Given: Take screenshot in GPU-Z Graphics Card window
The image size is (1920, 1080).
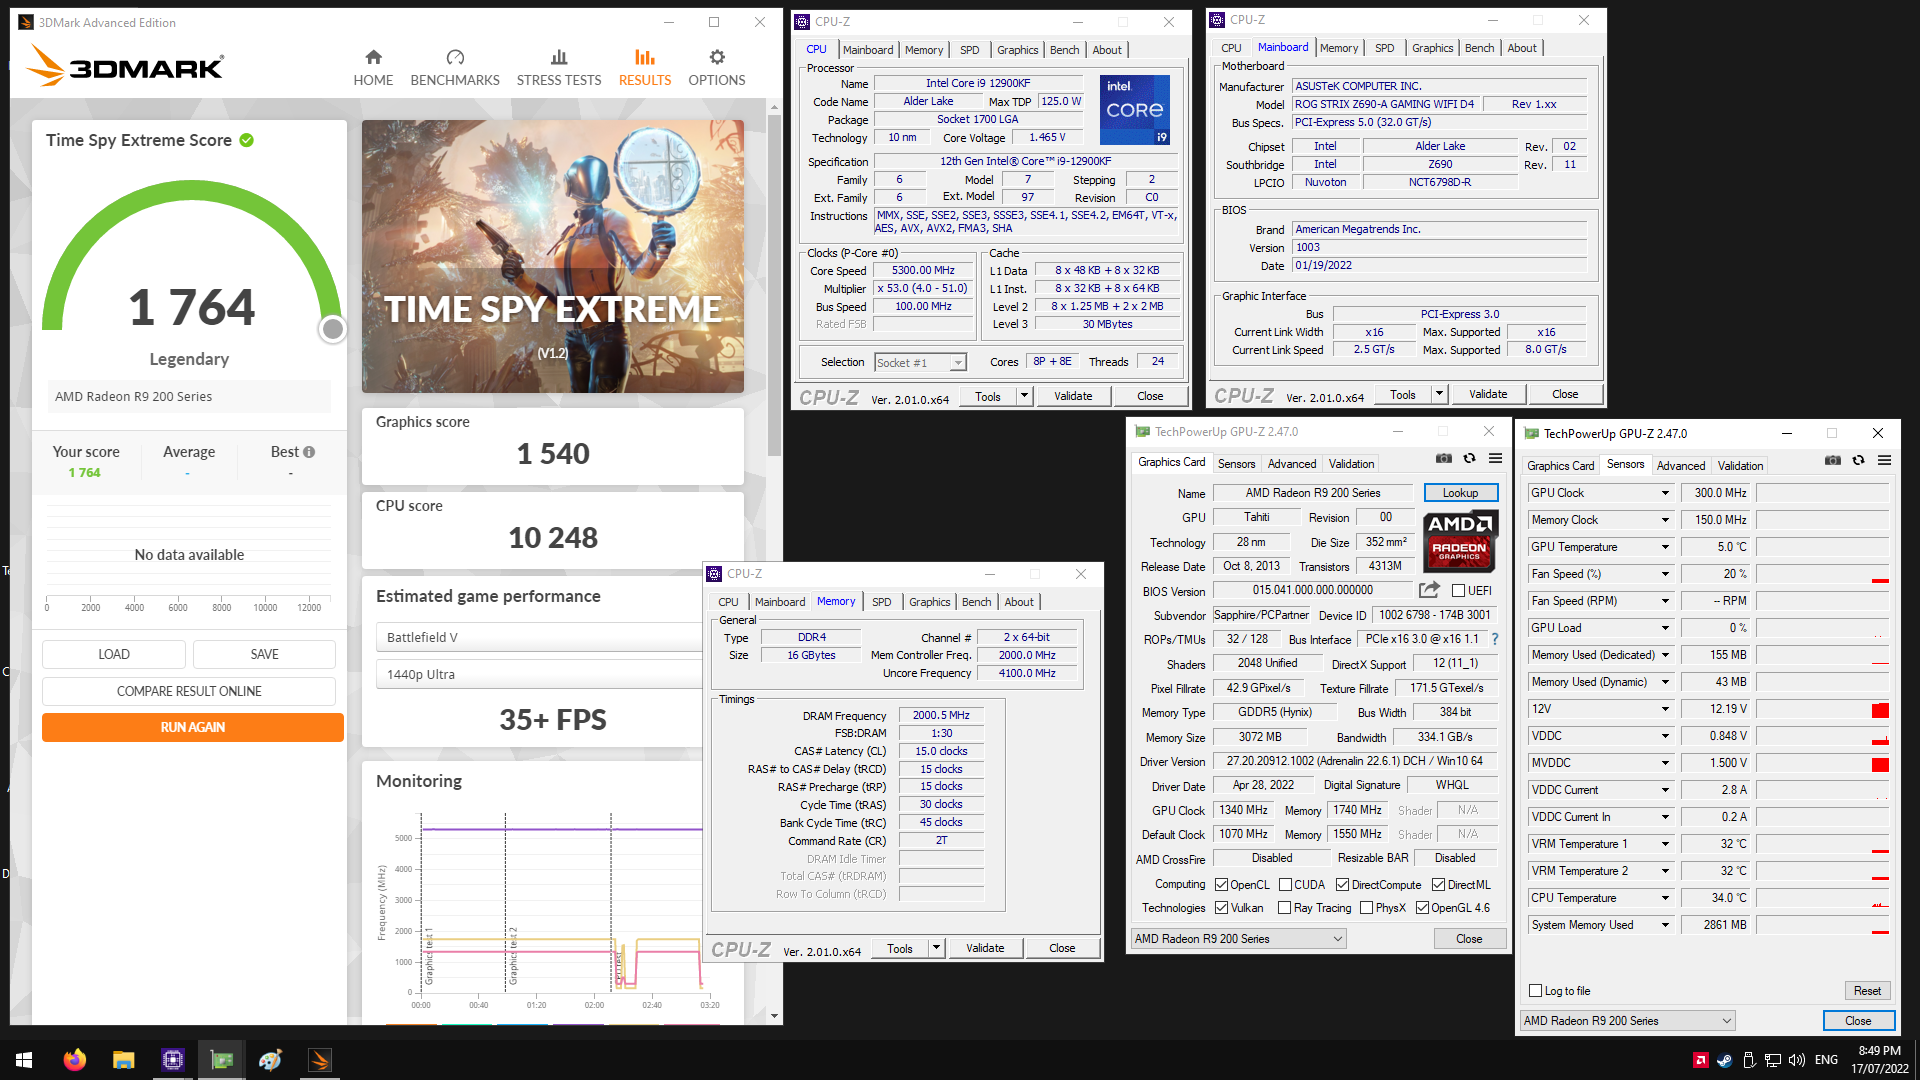Looking at the screenshot, I should pos(1444,458).
